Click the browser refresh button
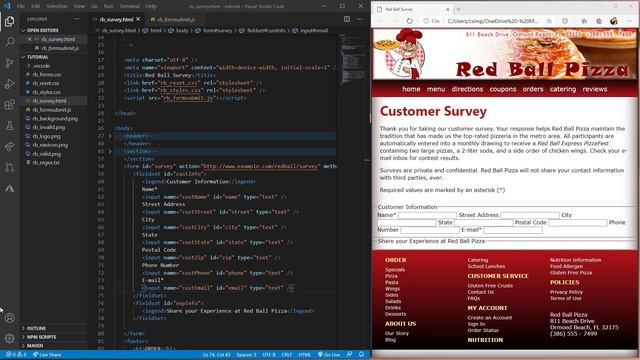640x360 pixels. coord(409,21)
